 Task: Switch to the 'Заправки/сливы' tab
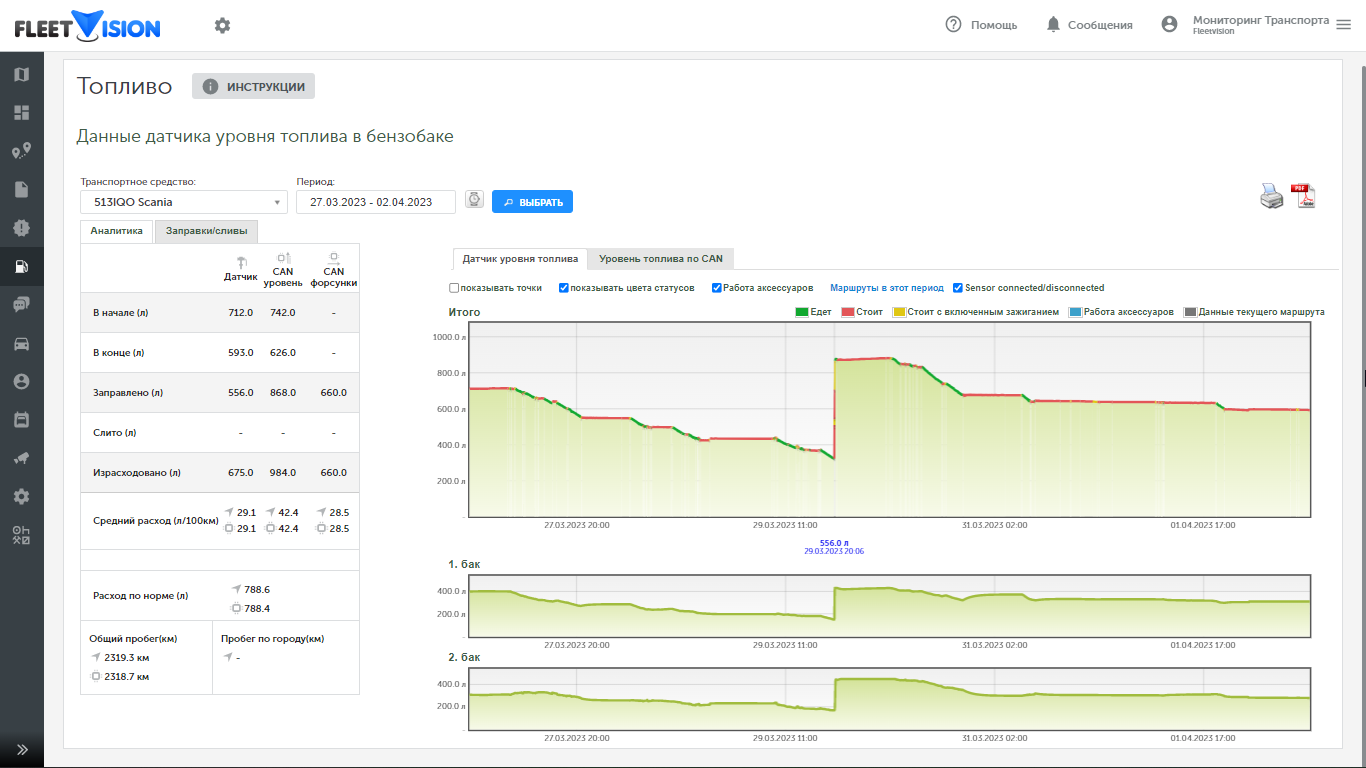coord(206,231)
